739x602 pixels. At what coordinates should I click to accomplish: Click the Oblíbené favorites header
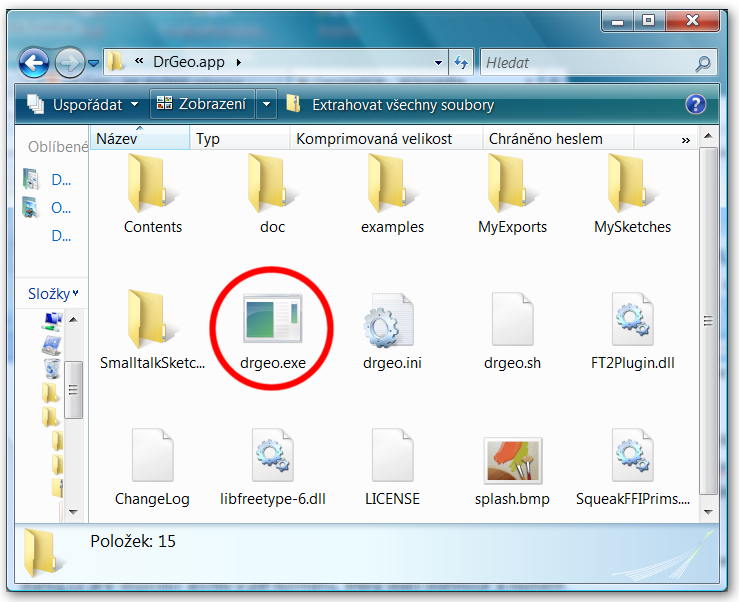[57, 147]
